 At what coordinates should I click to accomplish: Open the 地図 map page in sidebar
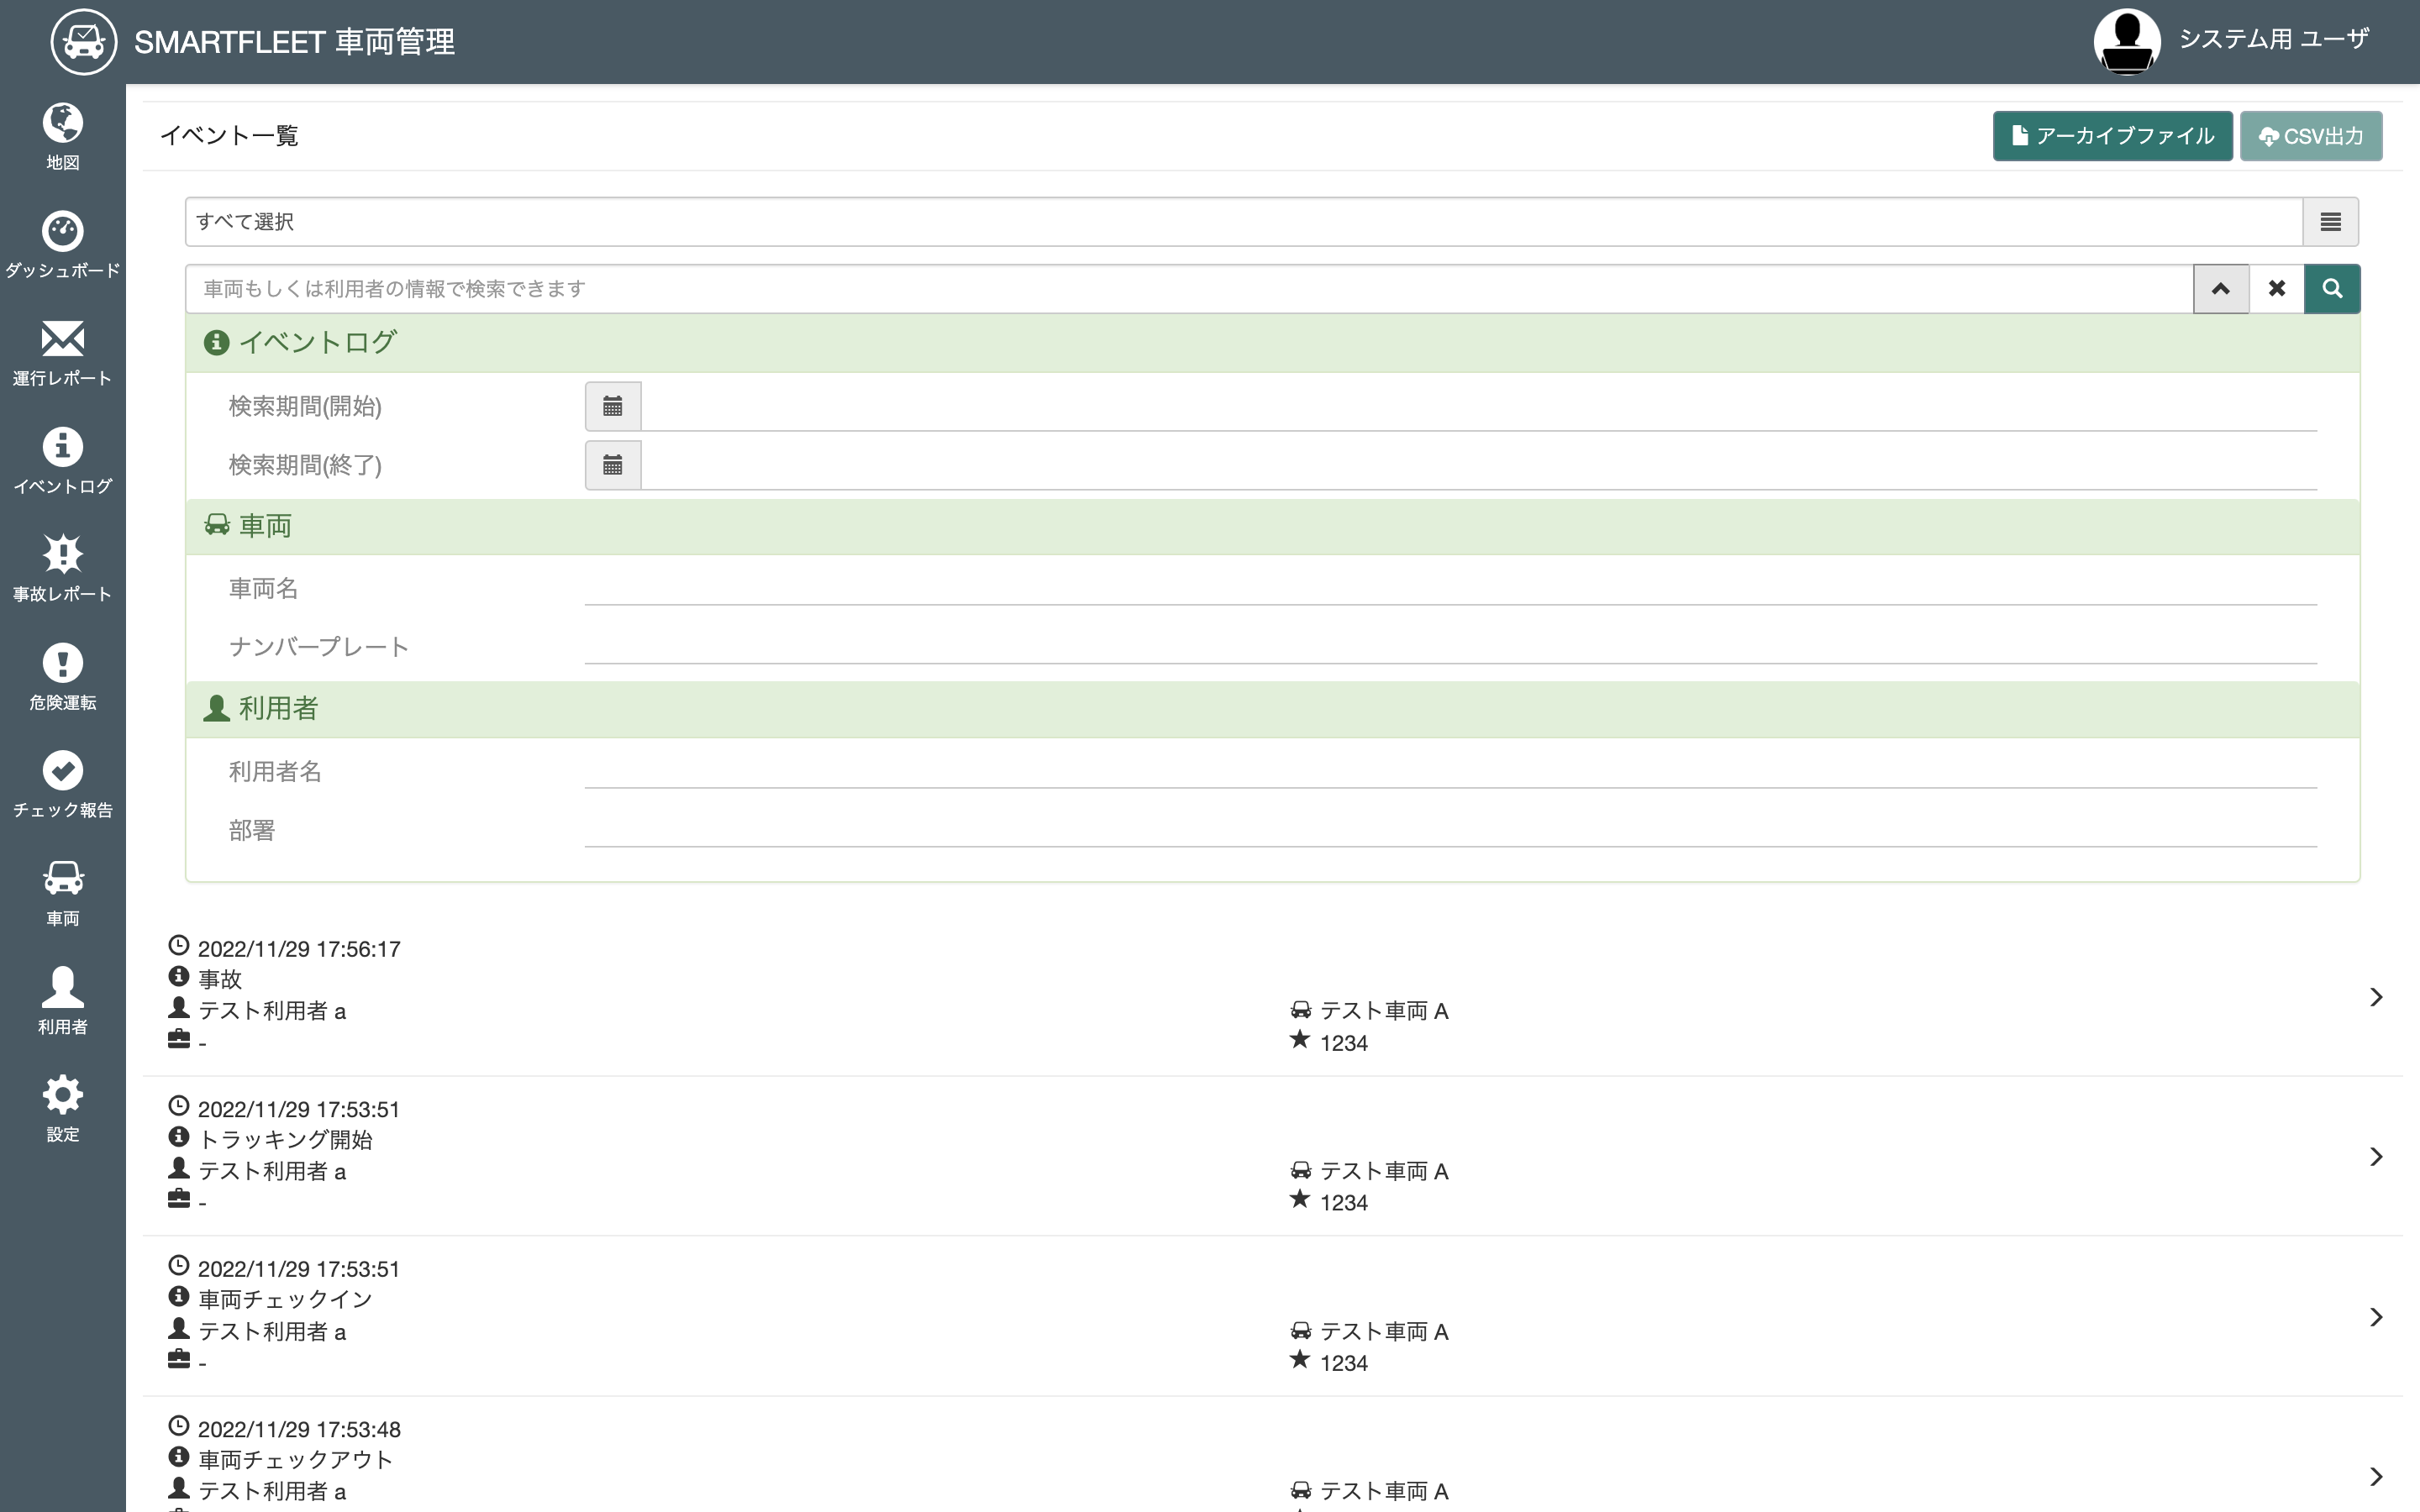pos(62,137)
